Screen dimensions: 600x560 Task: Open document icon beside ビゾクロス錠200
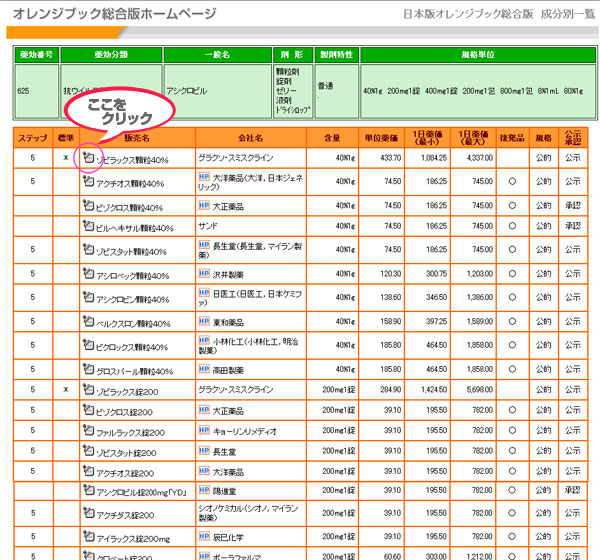pyautogui.click(x=88, y=410)
